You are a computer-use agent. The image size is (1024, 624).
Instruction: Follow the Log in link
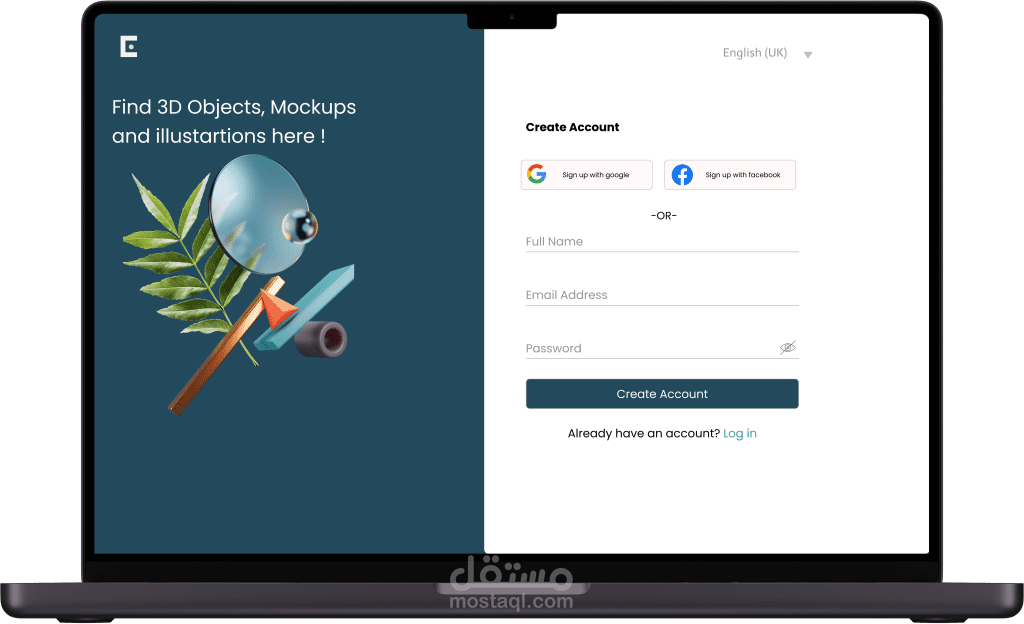[739, 433]
